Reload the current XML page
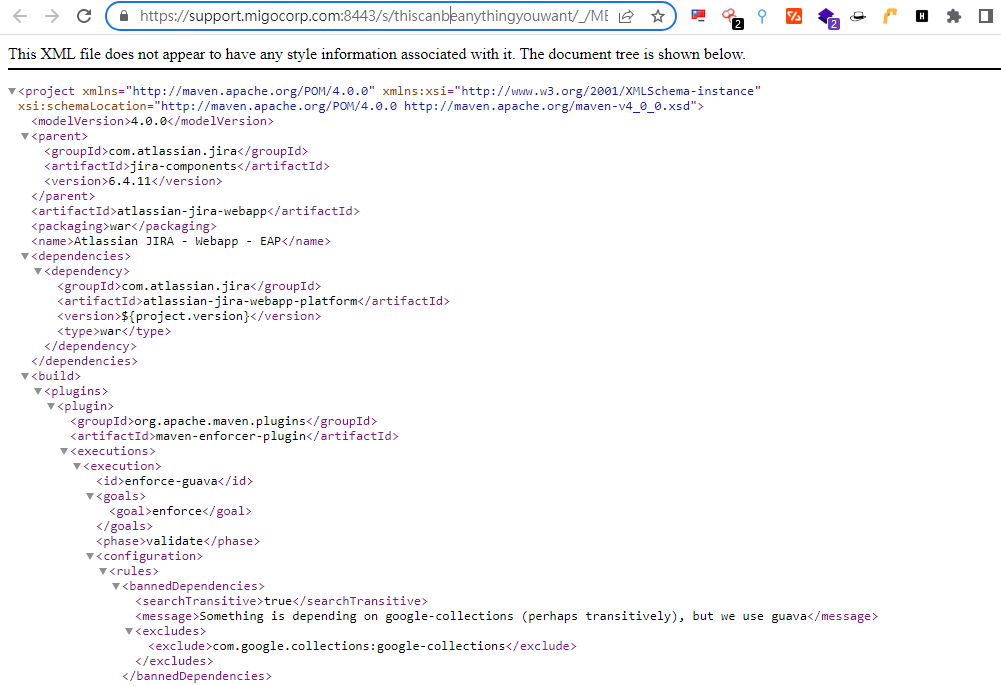The image size is (1001, 686). (84, 16)
